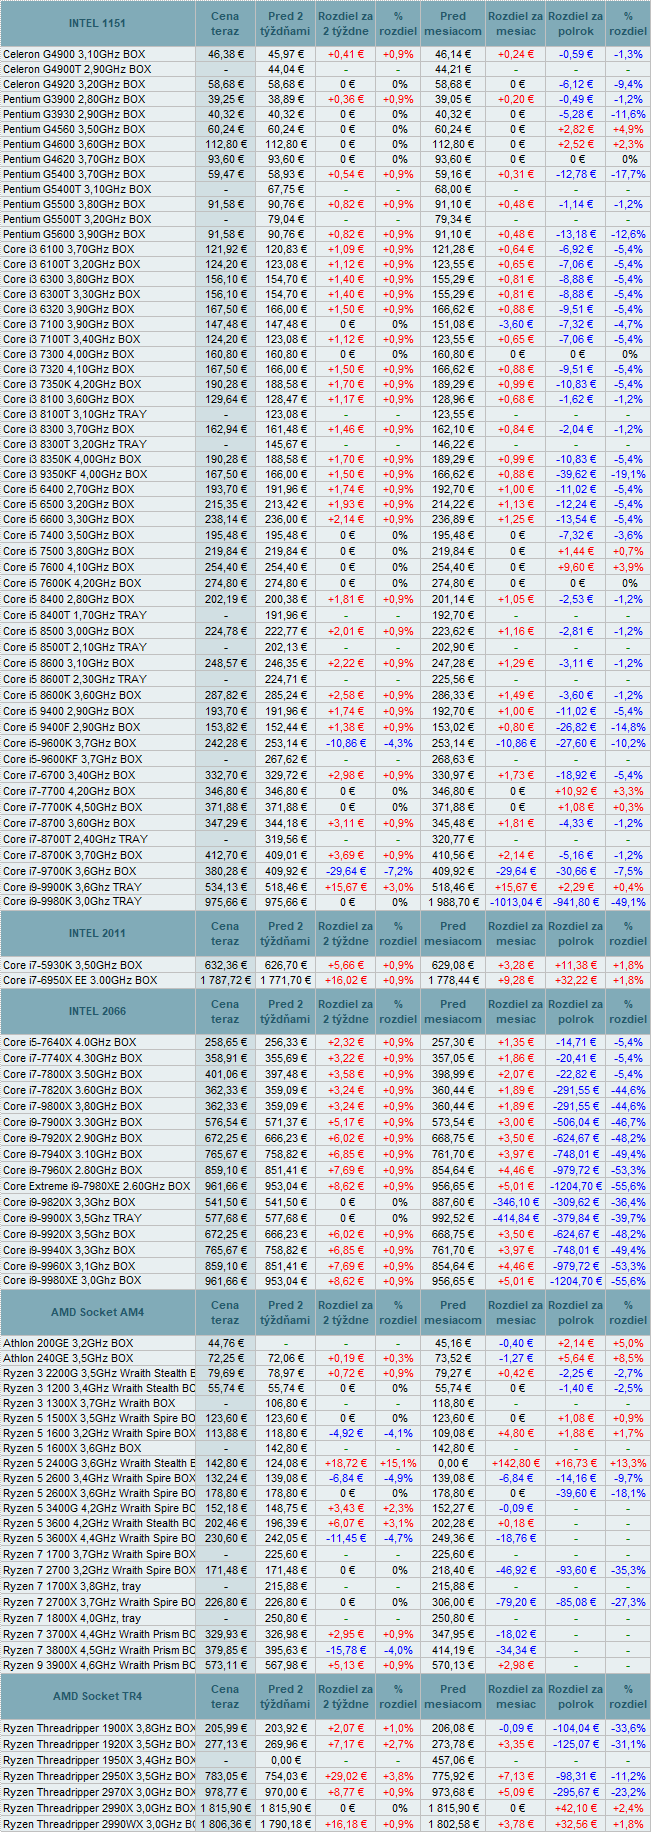The width and height of the screenshot is (651, 1832).
Task: Click the -17,7% value in Pentium G5400 row
Action: 628,174
